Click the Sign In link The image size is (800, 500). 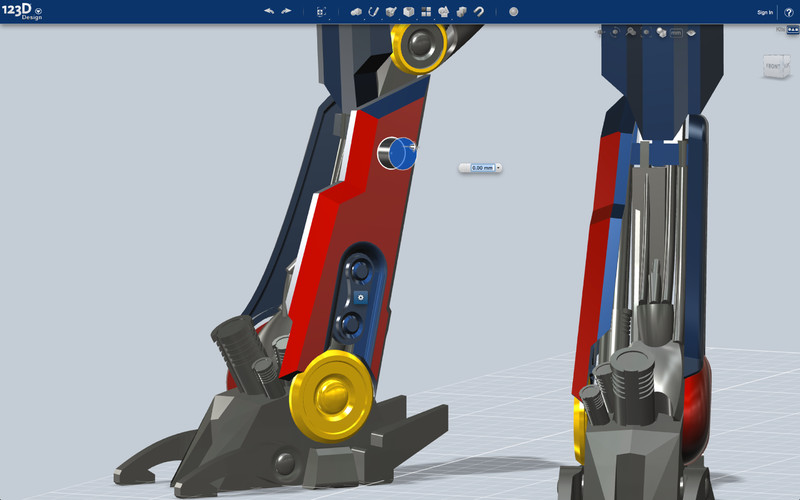[x=765, y=13]
